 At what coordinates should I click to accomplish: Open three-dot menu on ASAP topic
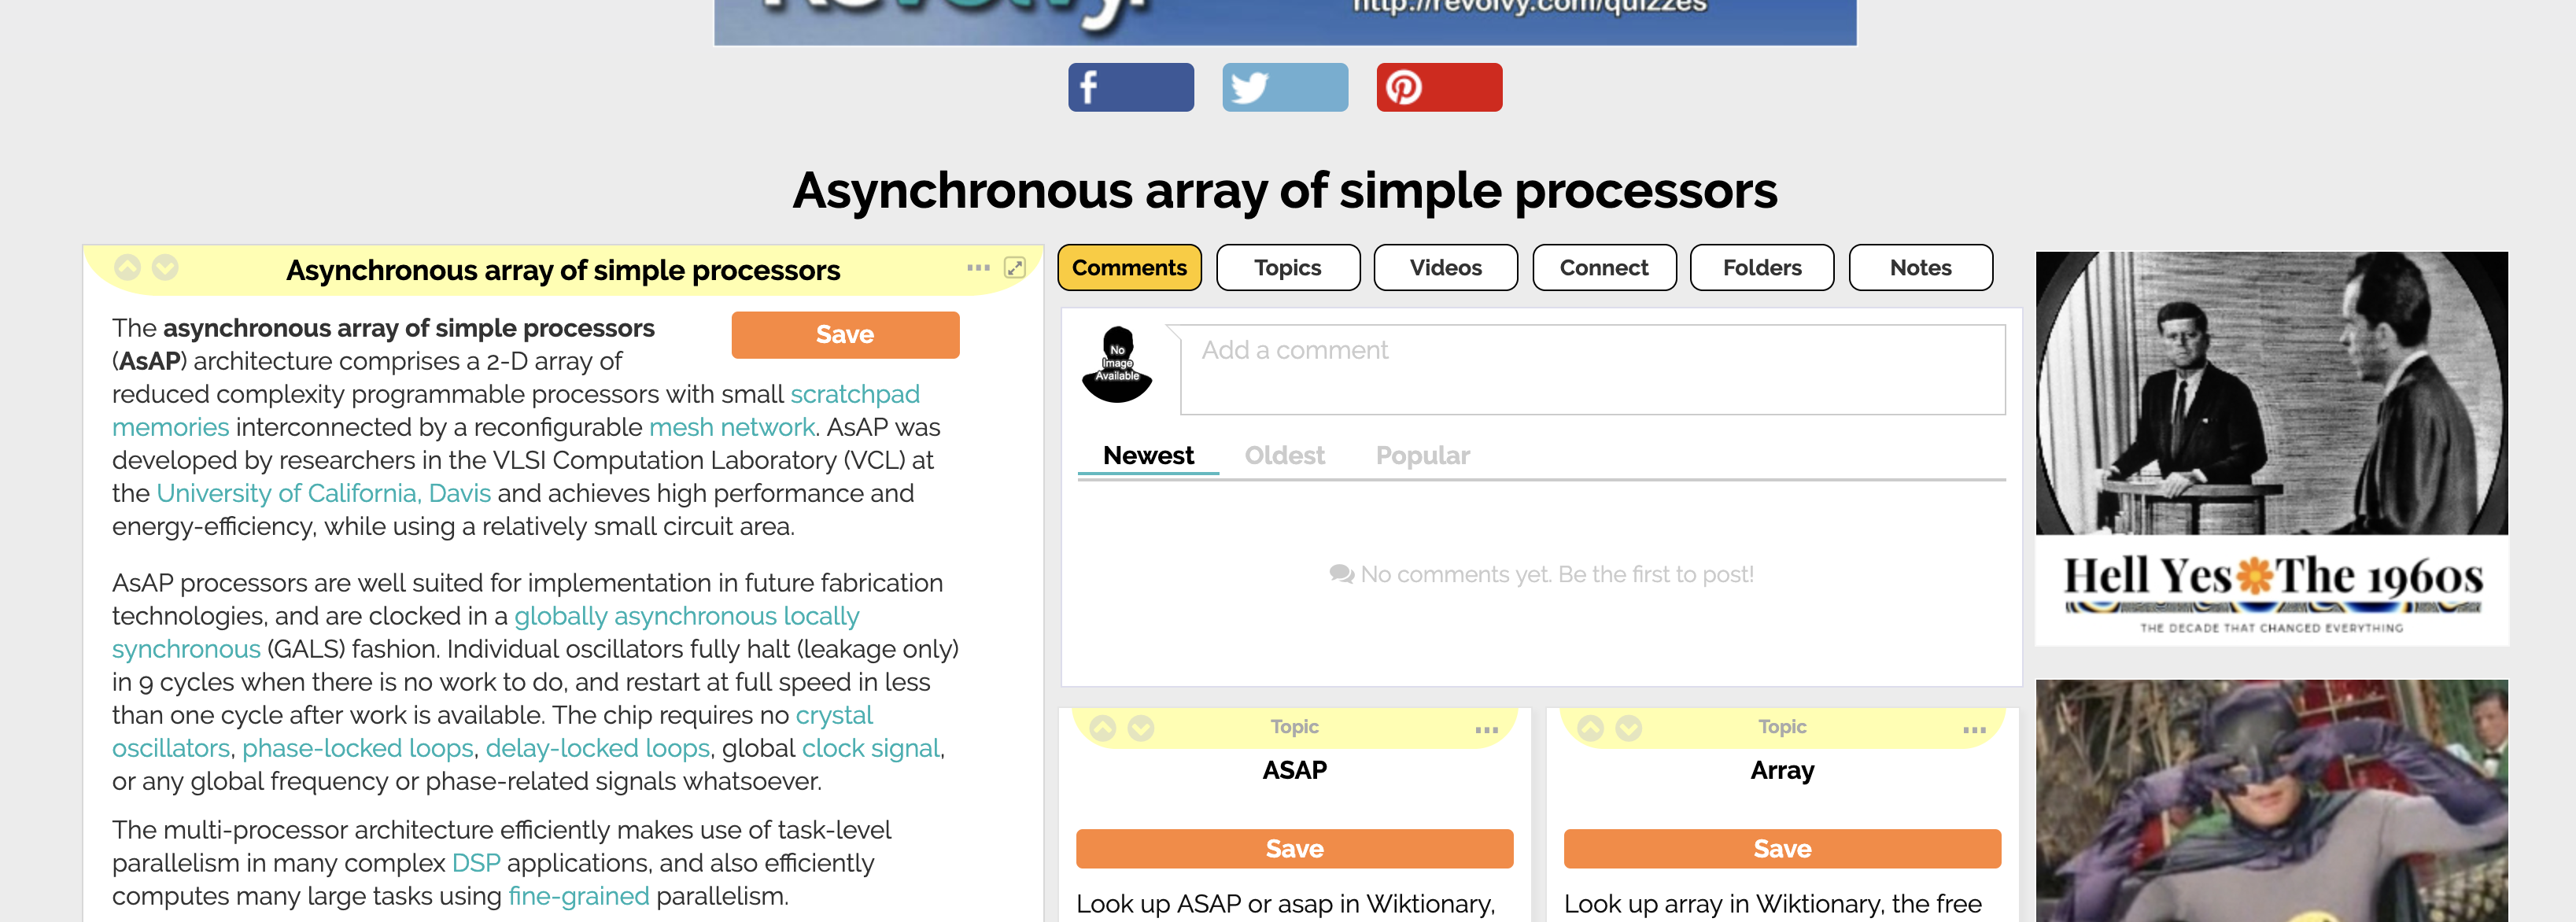point(1486,730)
